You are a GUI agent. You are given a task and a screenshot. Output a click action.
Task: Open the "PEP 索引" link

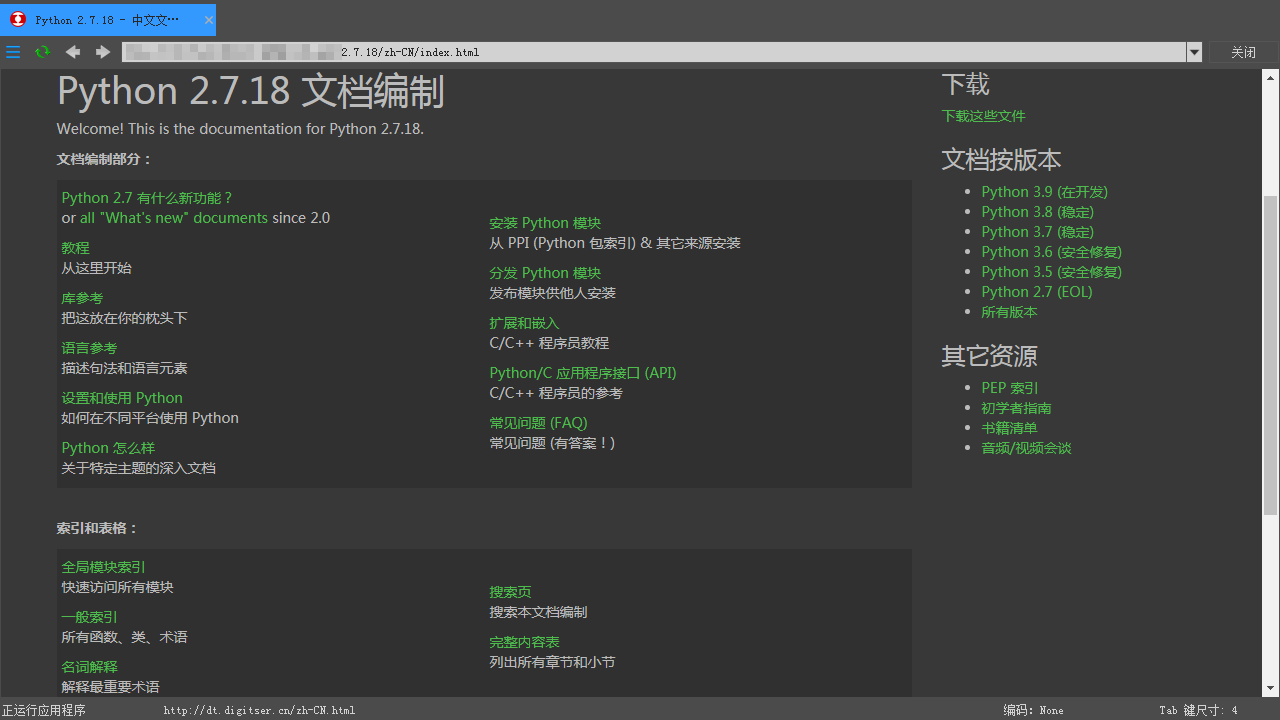(1009, 387)
